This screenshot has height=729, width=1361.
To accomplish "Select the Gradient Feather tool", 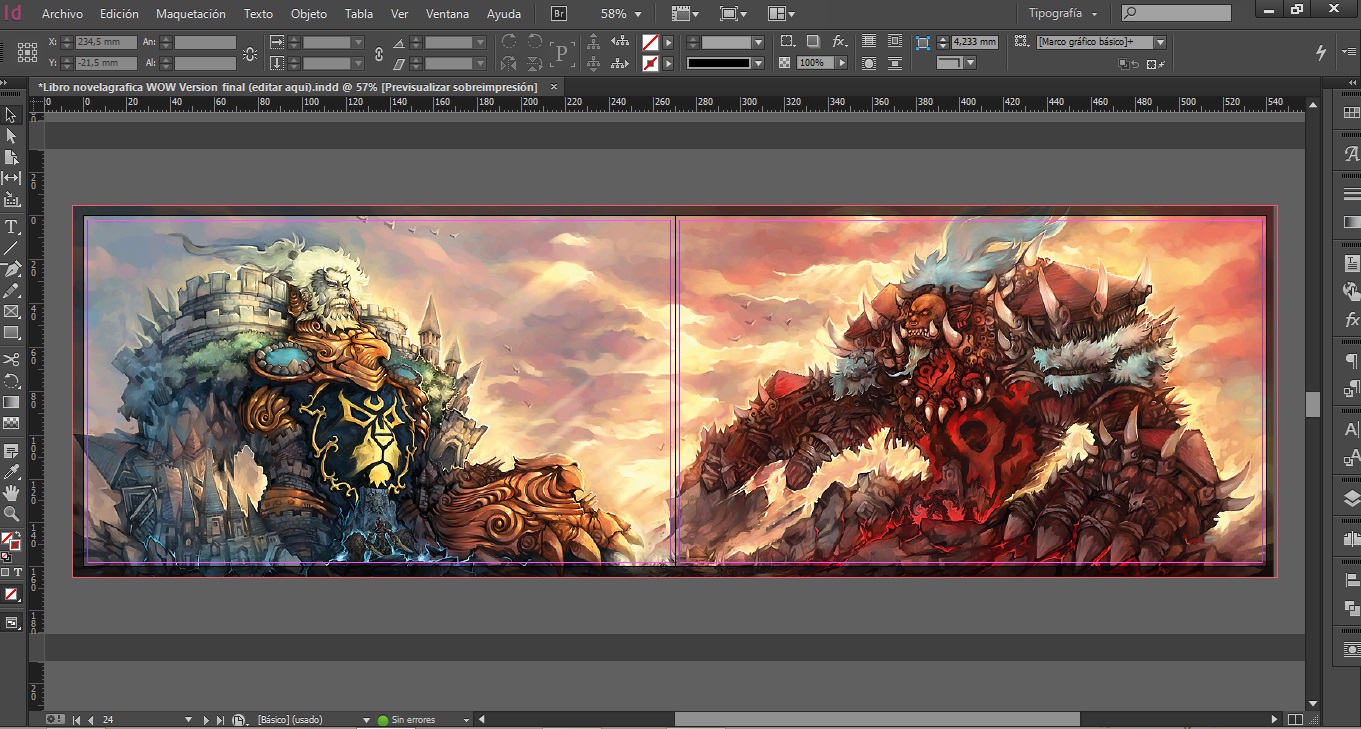I will (x=11, y=423).
